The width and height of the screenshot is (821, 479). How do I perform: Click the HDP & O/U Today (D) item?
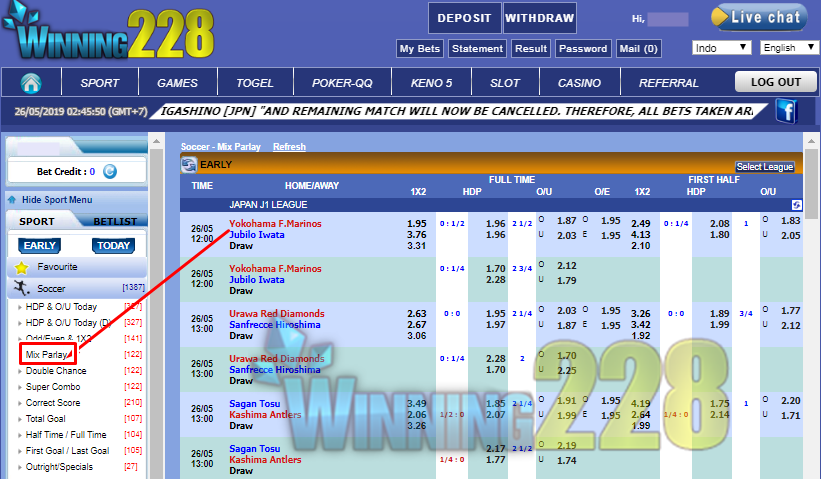click(x=68, y=322)
